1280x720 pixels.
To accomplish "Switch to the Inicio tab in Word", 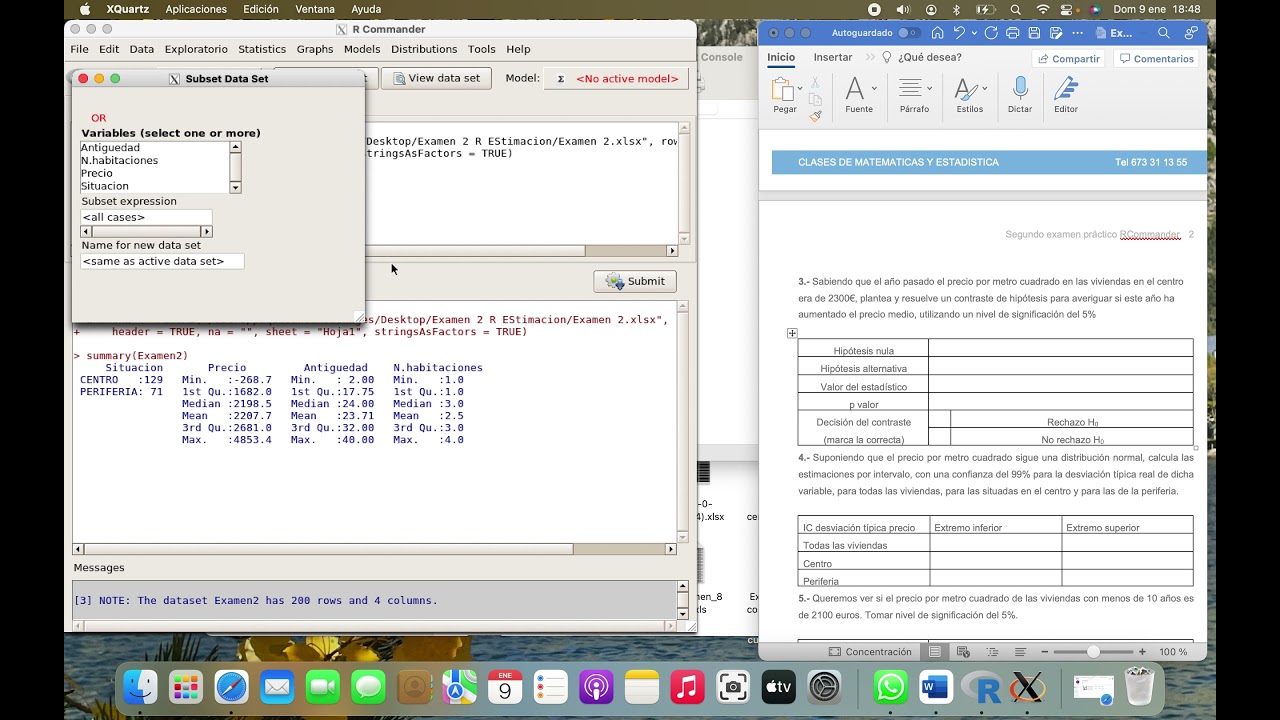I will point(781,58).
